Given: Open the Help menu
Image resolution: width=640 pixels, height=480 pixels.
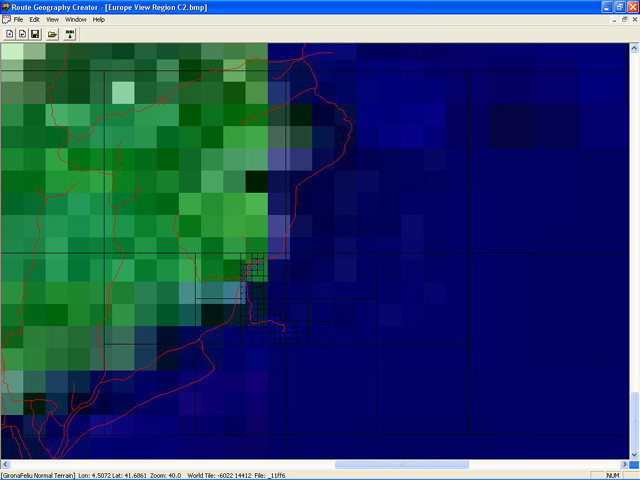Looking at the screenshot, I should coord(98,19).
